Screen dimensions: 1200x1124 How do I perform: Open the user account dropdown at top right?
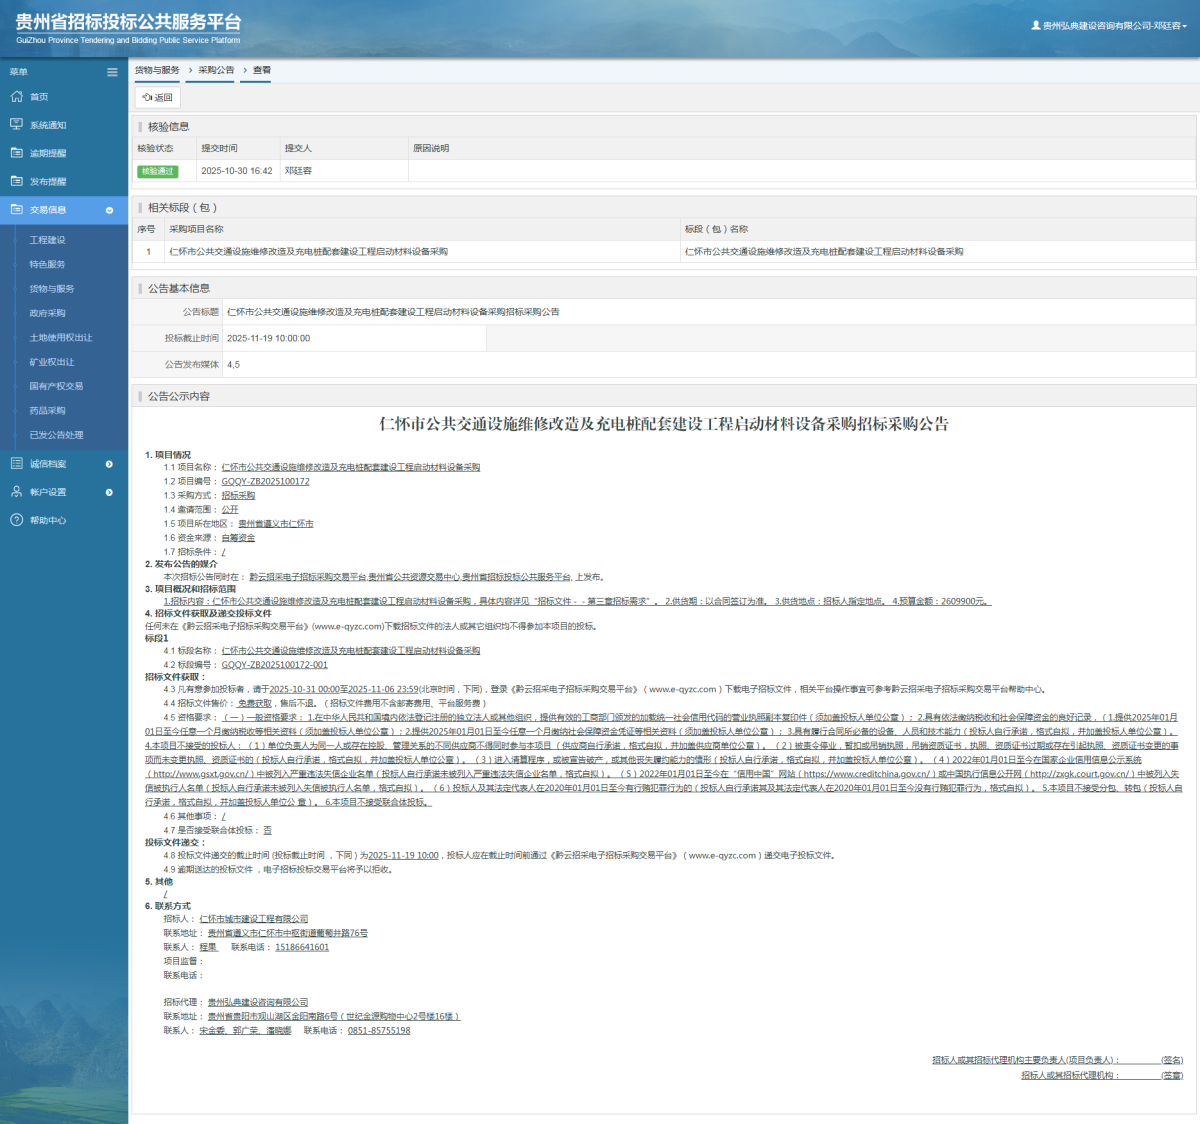point(1110,26)
